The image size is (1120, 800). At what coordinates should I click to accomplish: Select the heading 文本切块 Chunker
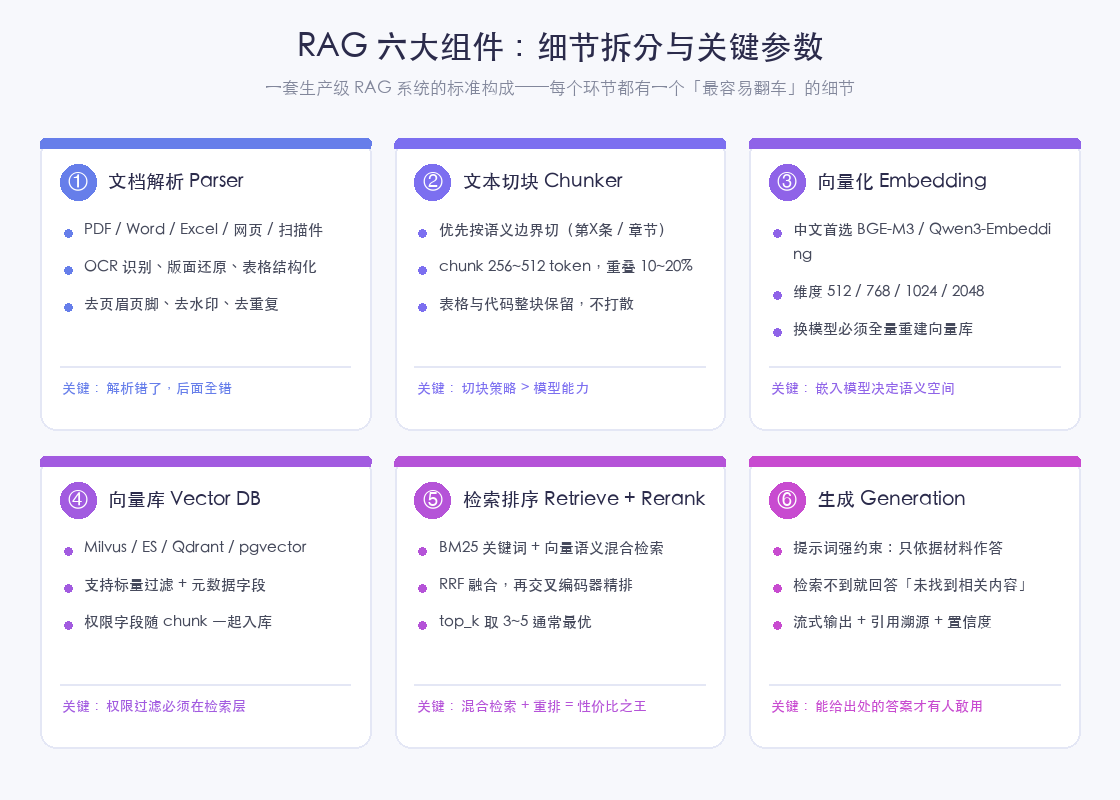click(x=543, y=181)
